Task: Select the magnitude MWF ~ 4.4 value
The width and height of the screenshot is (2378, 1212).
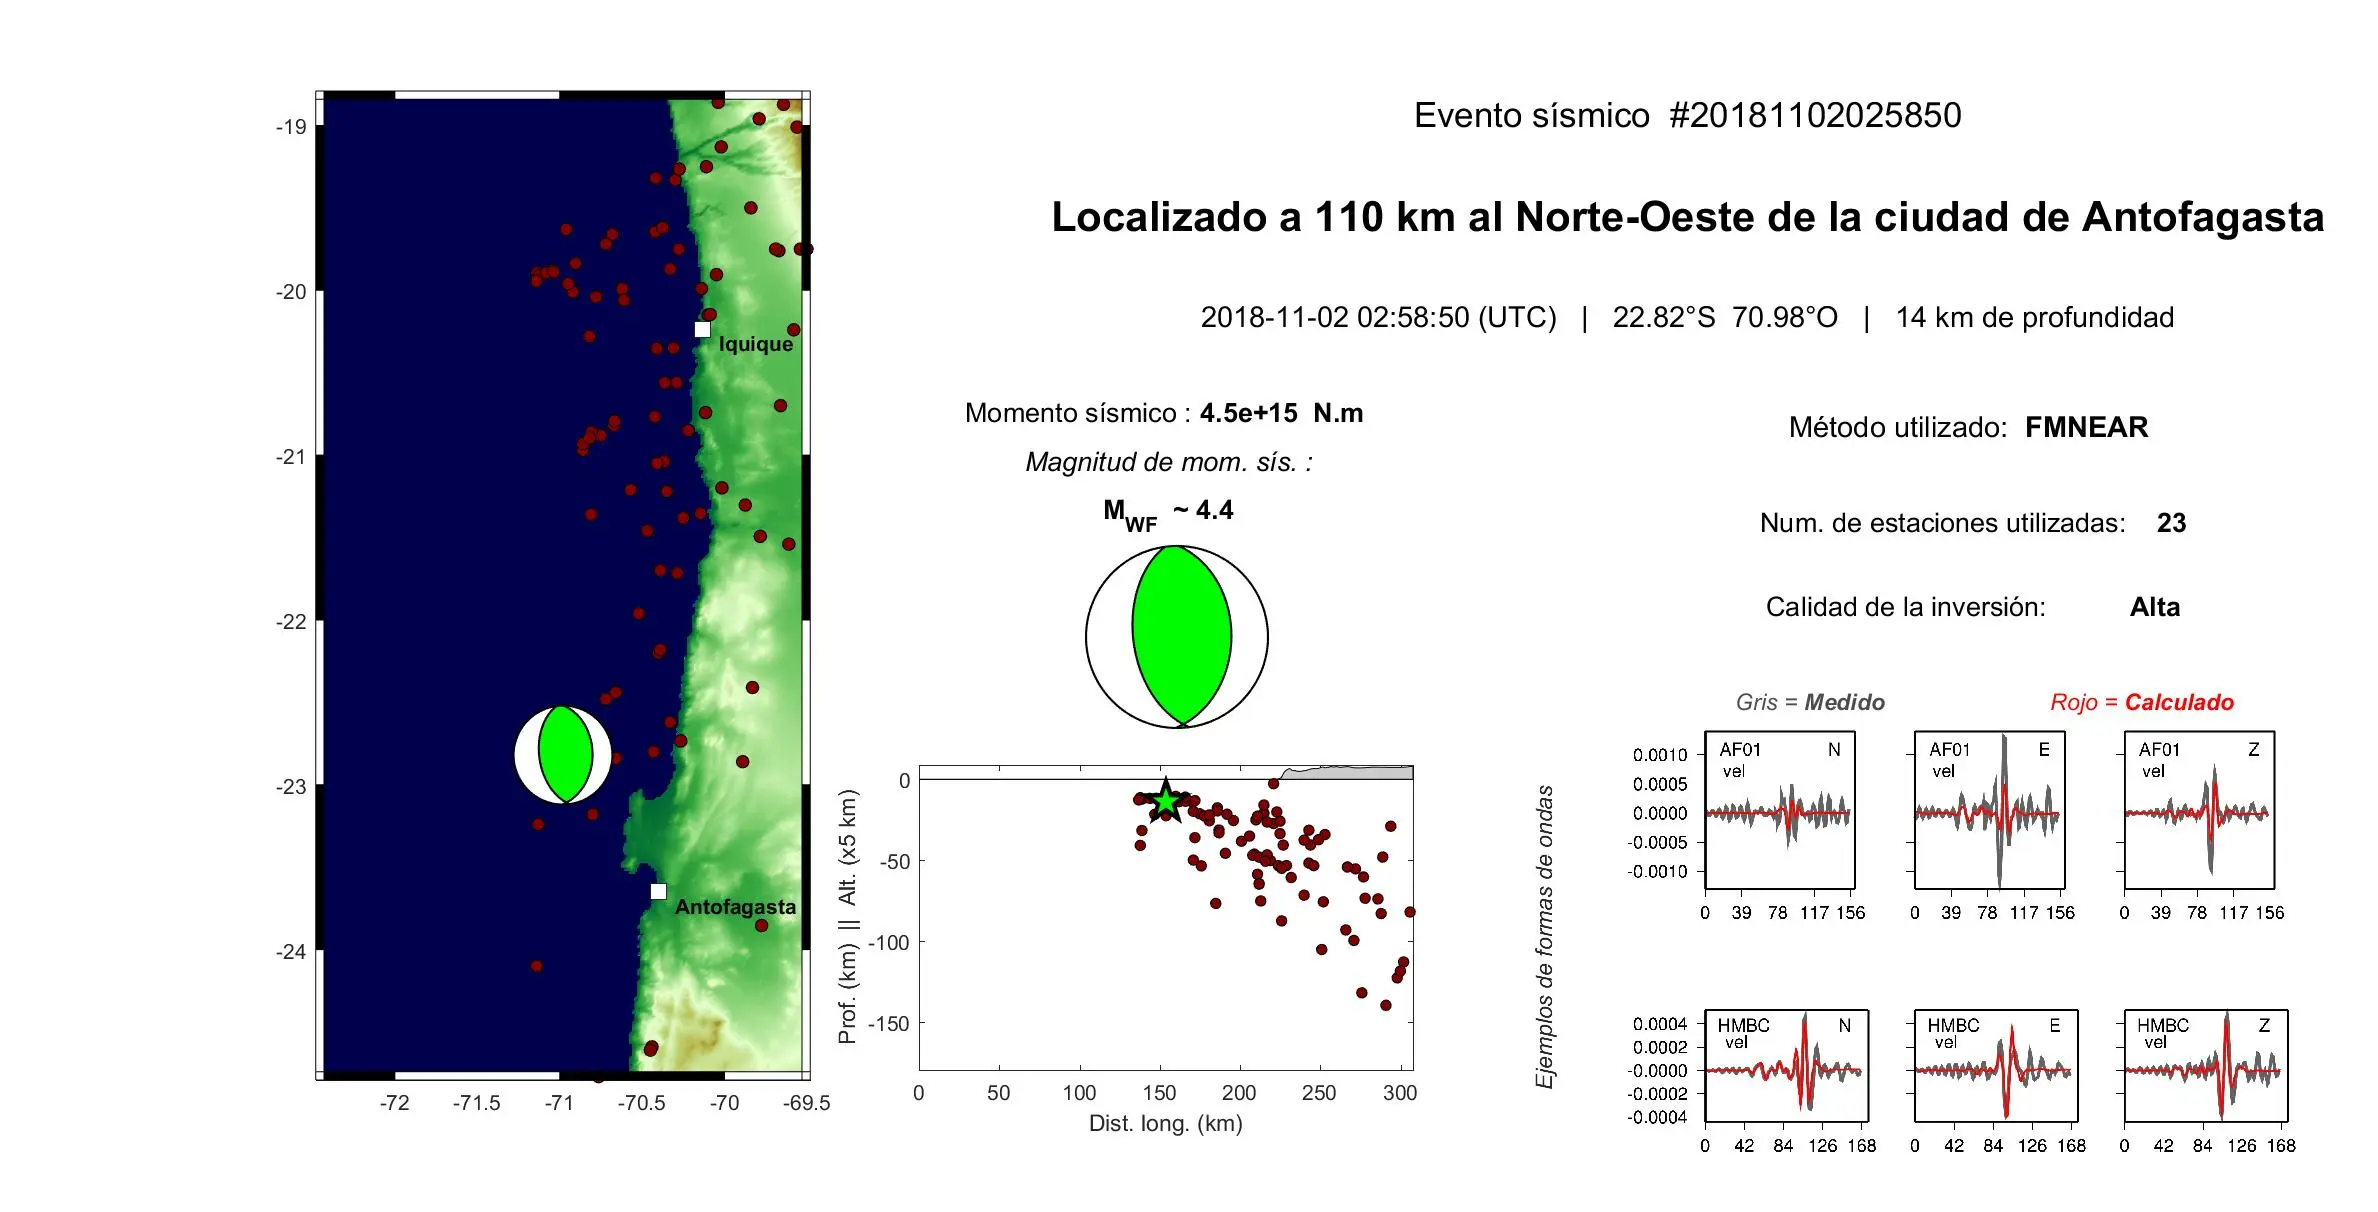Action: [1168, 514]
